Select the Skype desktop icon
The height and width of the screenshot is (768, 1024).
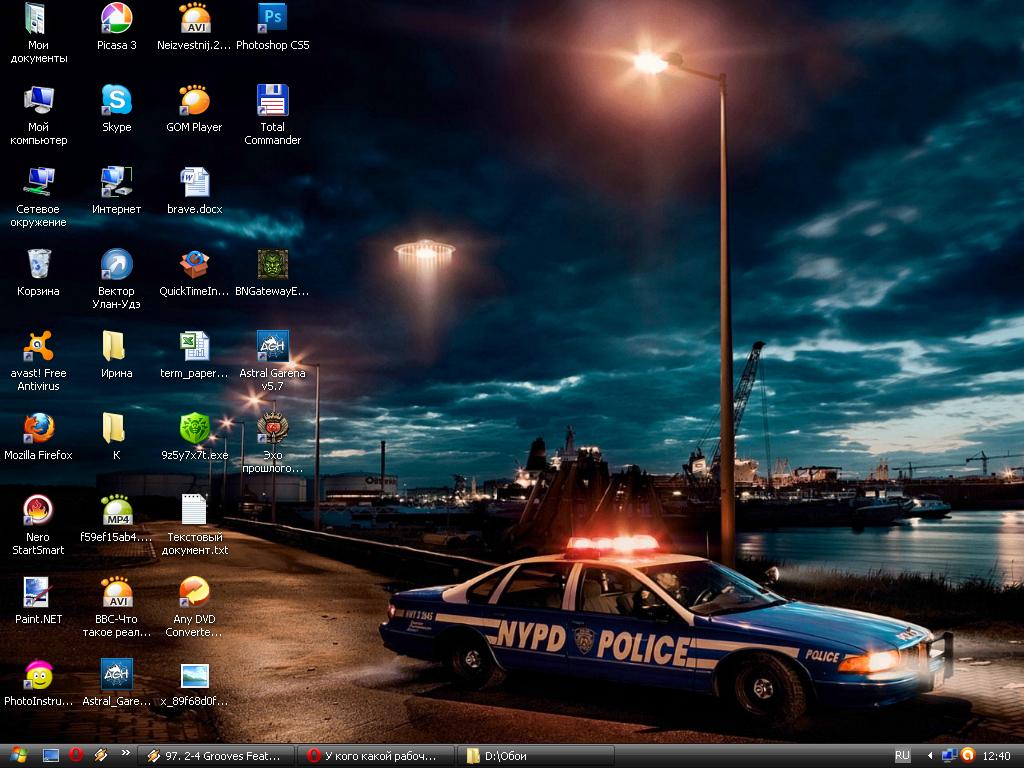click(x=116, y=101)
